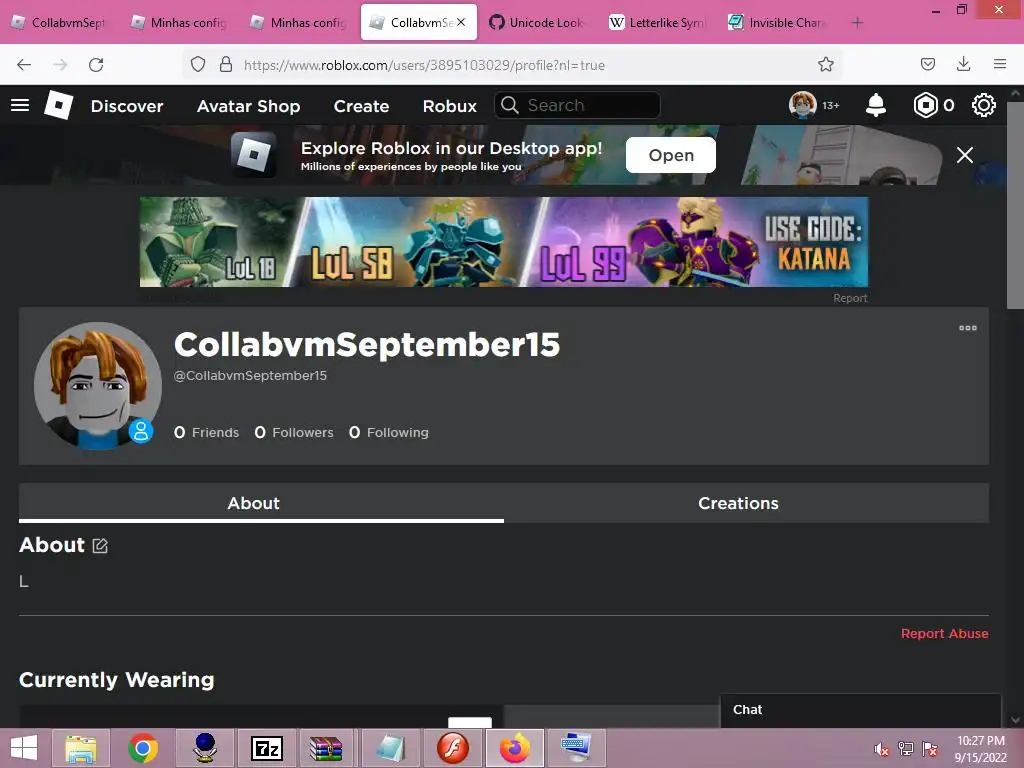1024x768 pixels.
Task: Click the muted volume tray icon
Action: [x=882, y=749]
